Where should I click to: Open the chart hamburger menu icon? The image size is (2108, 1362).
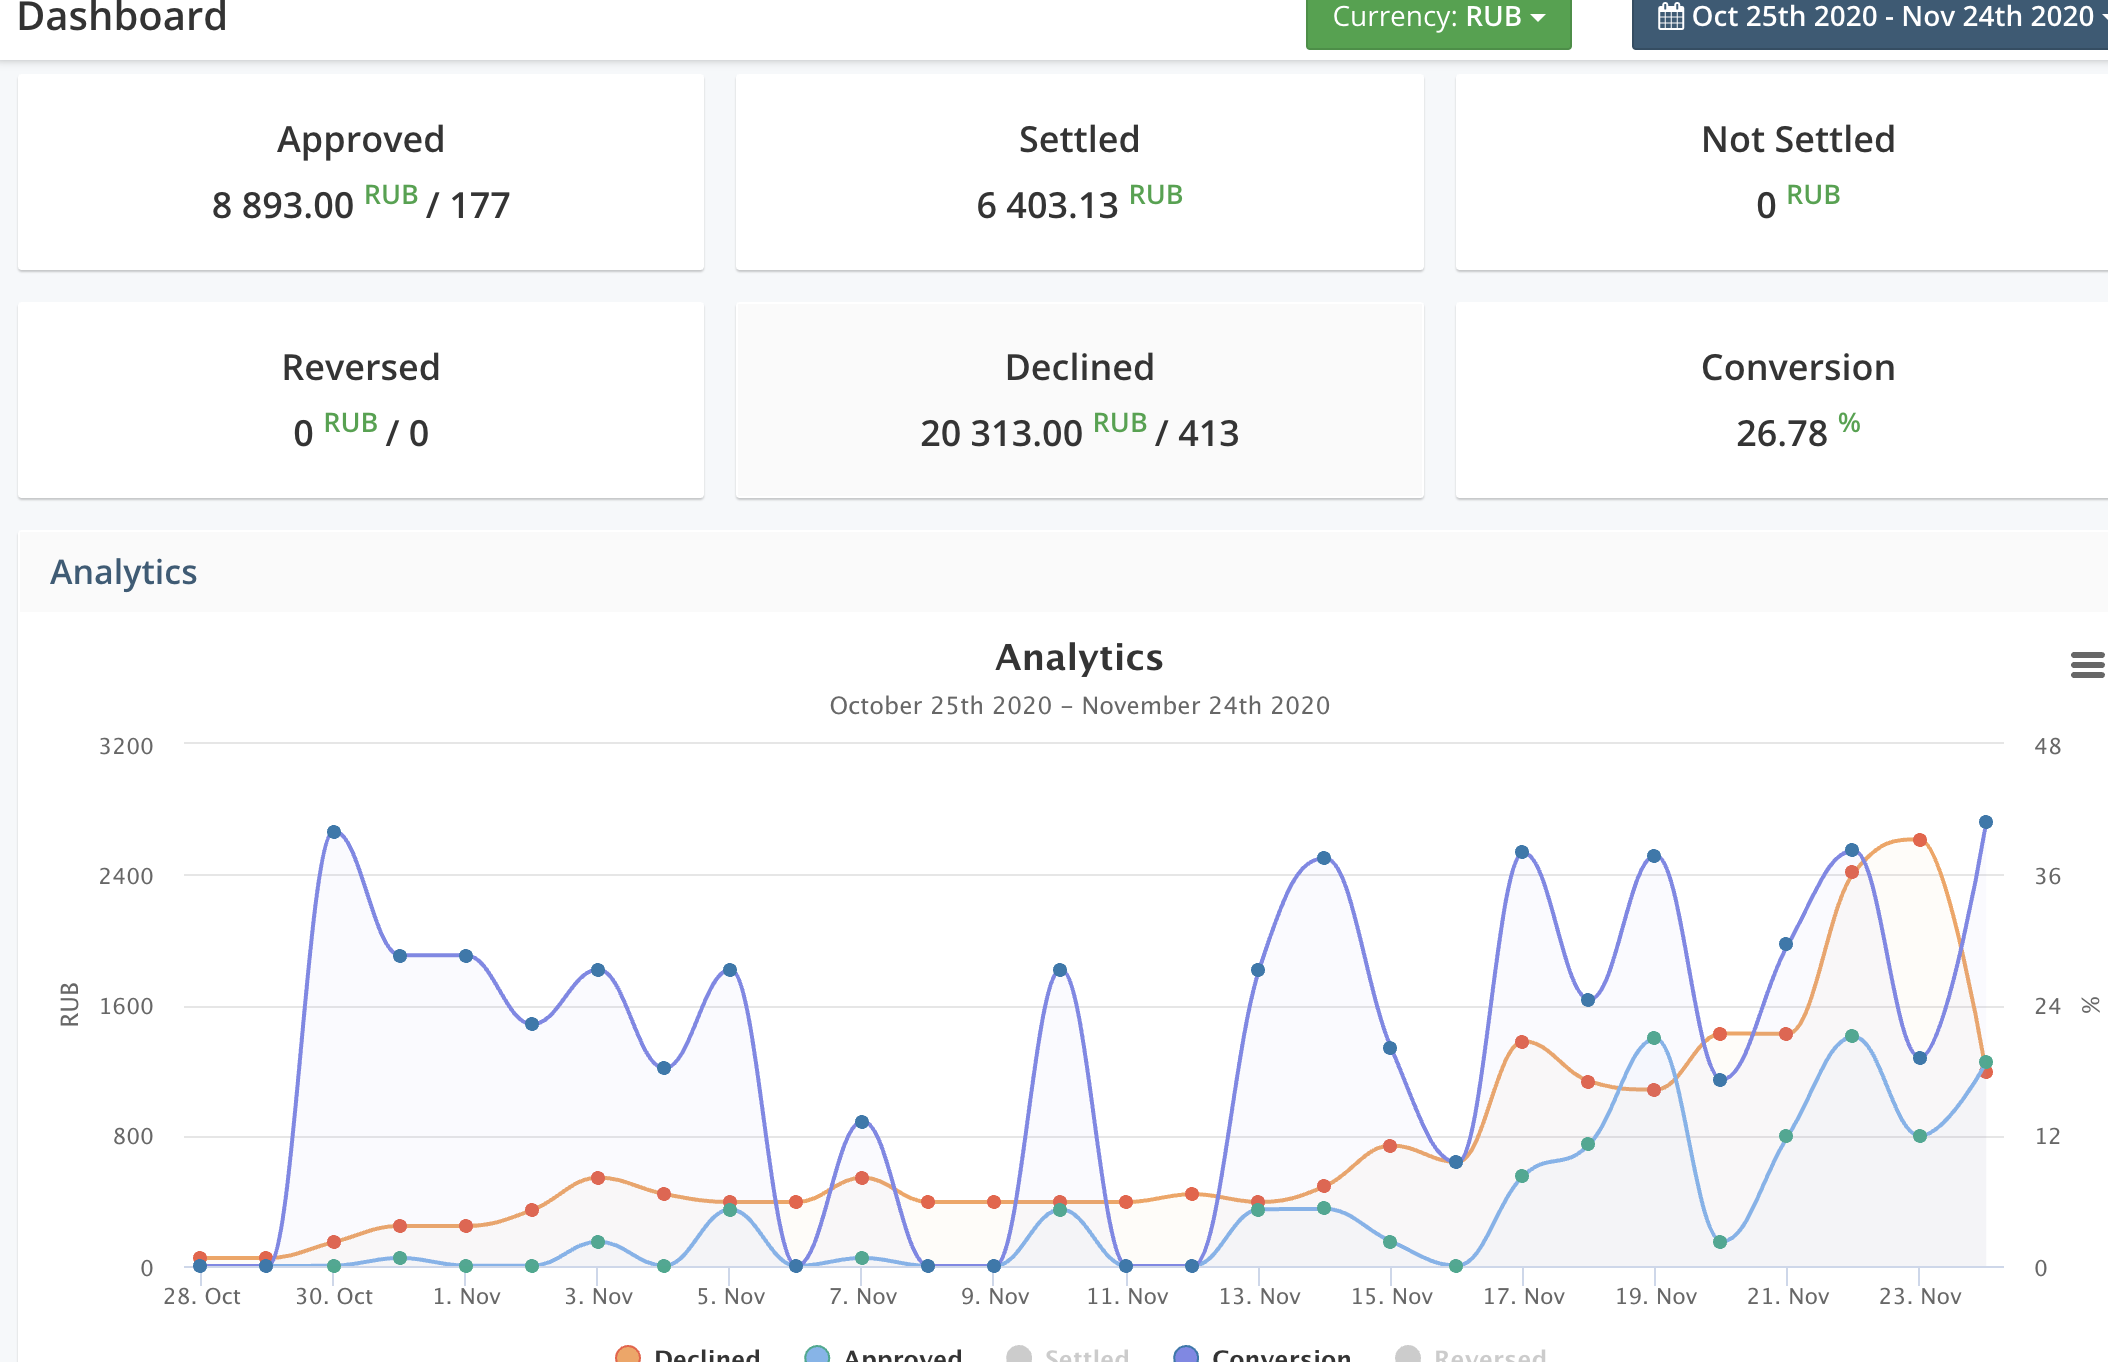[2087, 665]
